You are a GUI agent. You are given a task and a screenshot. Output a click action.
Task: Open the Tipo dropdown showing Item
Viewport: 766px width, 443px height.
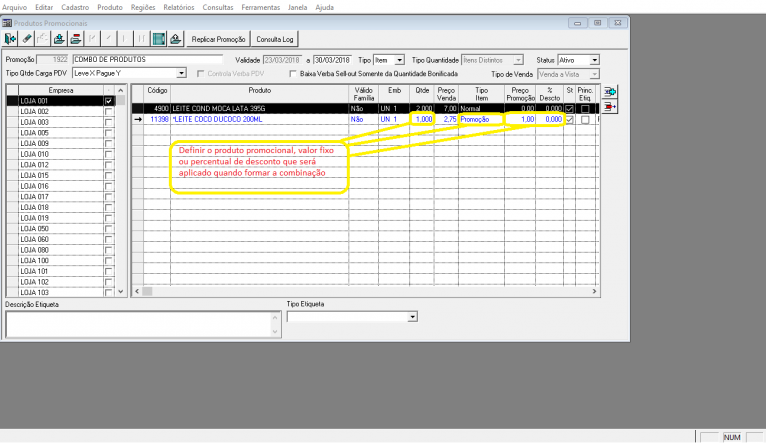(400, 60)
